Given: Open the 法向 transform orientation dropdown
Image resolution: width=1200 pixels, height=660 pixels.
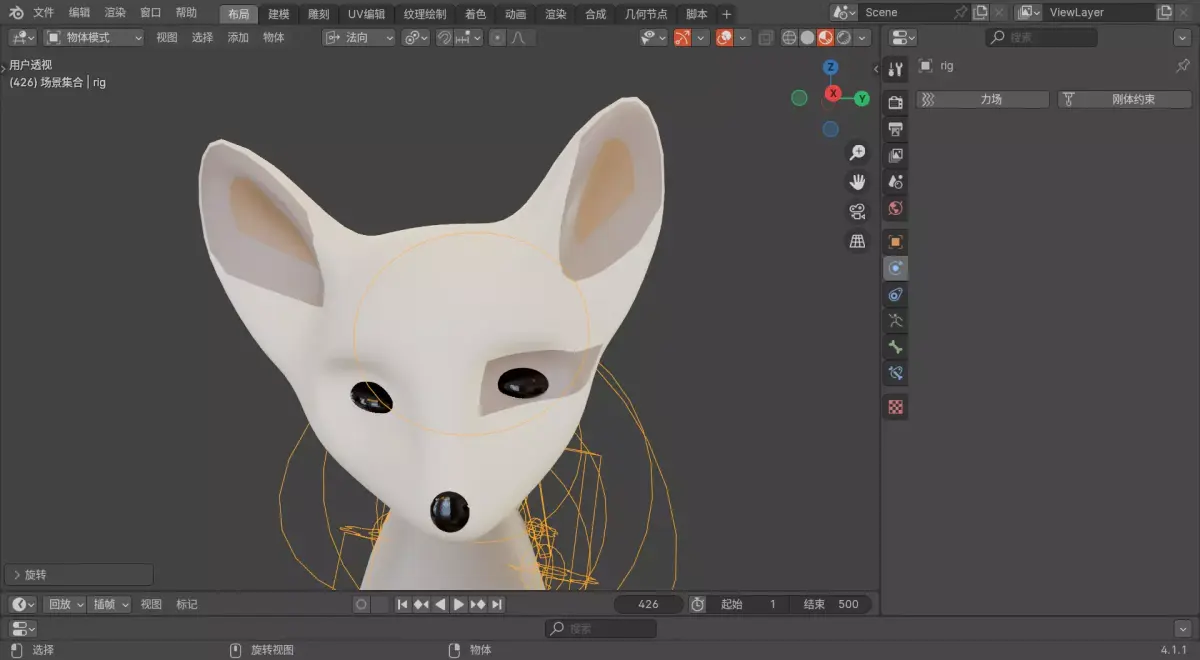Looking at the screenshot, I should [359, 37].
